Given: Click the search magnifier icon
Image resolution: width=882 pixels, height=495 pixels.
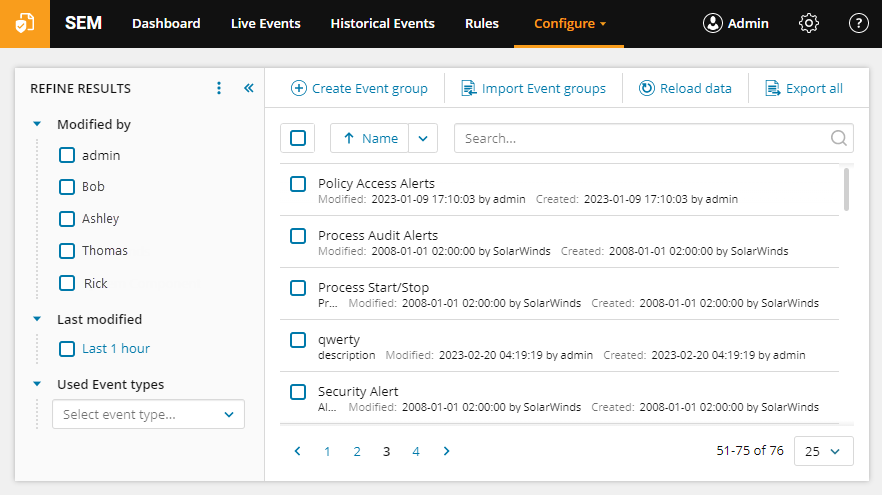Looking at the screenshot, I should pos(839,138).
